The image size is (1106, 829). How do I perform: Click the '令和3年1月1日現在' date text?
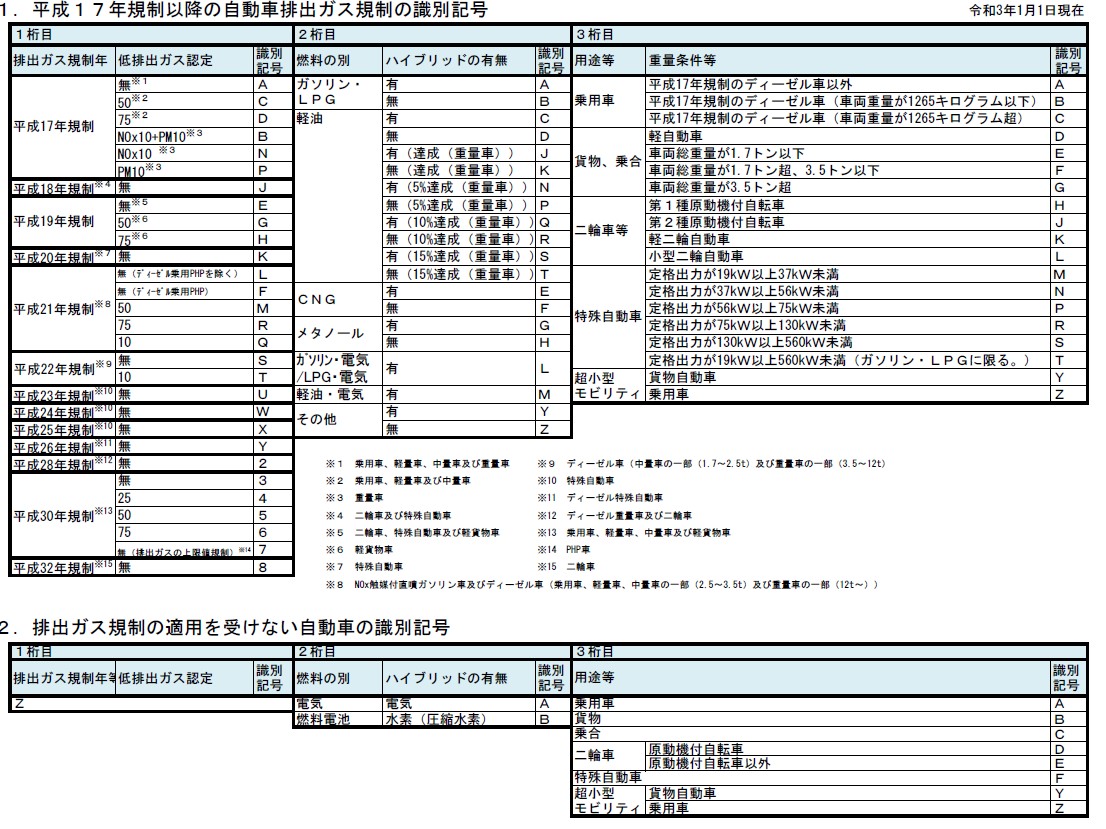(1026, 10)
